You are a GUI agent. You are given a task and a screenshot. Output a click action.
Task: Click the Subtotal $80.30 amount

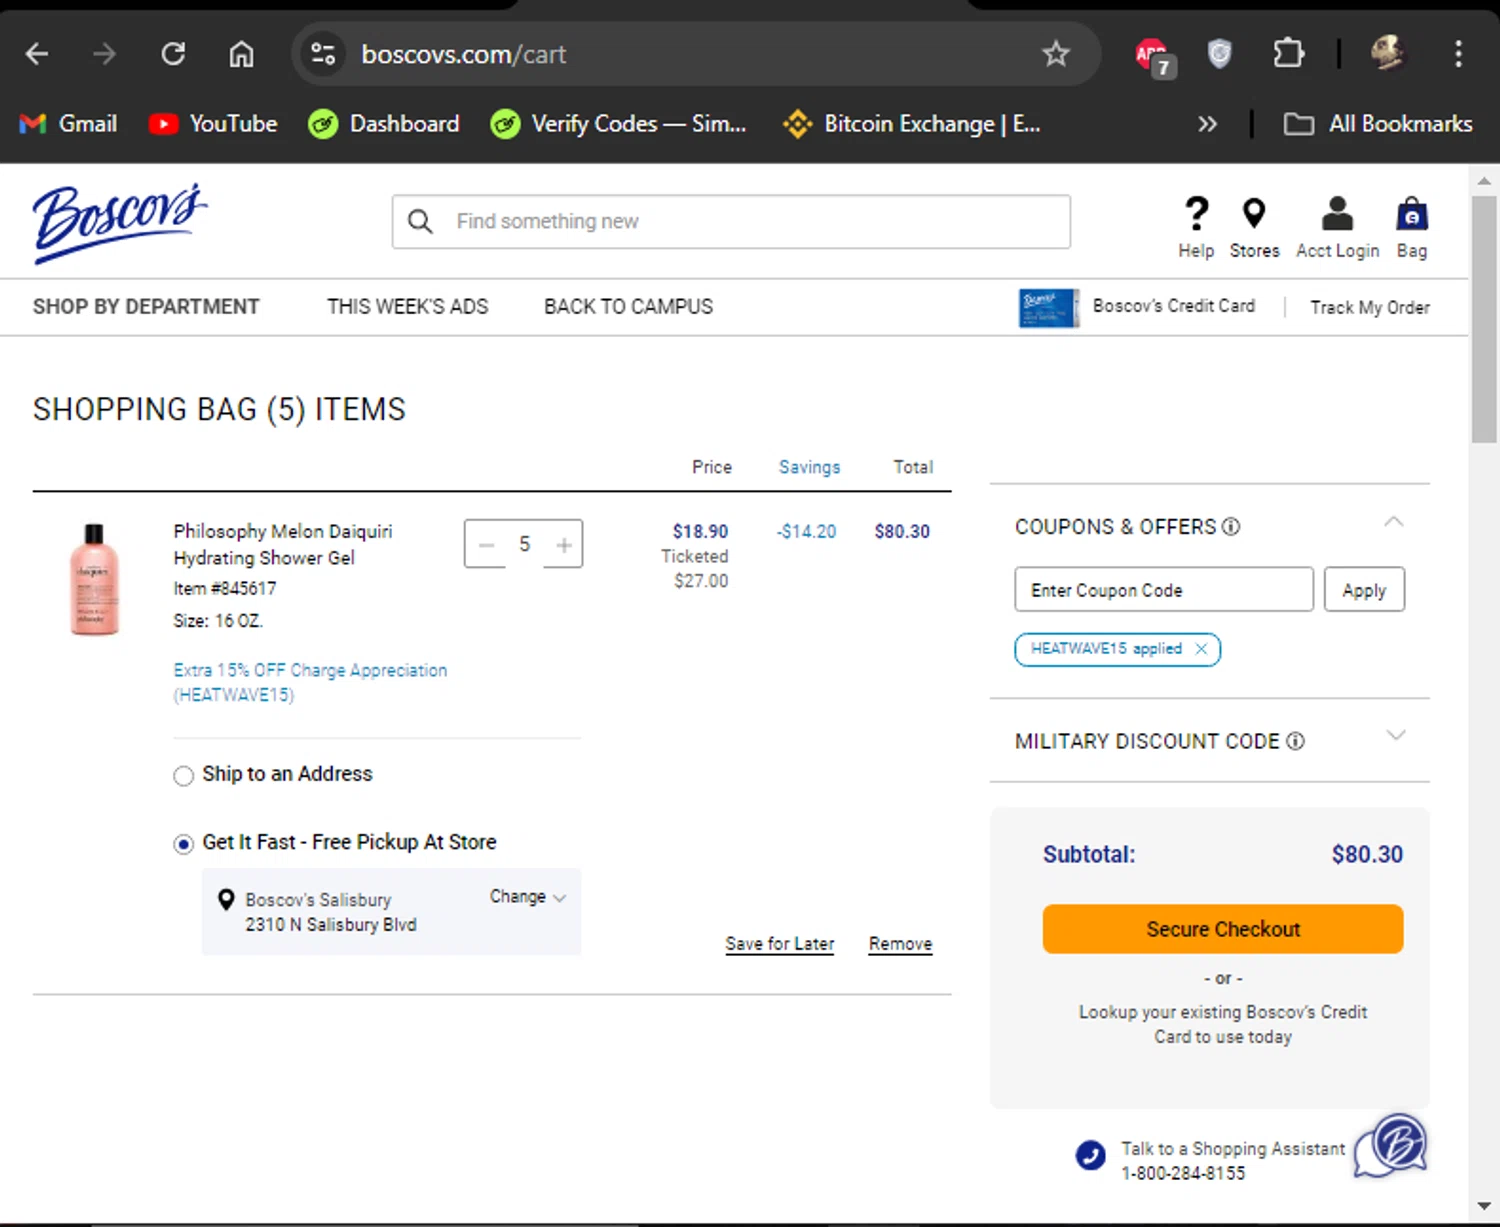point(1367,855)
